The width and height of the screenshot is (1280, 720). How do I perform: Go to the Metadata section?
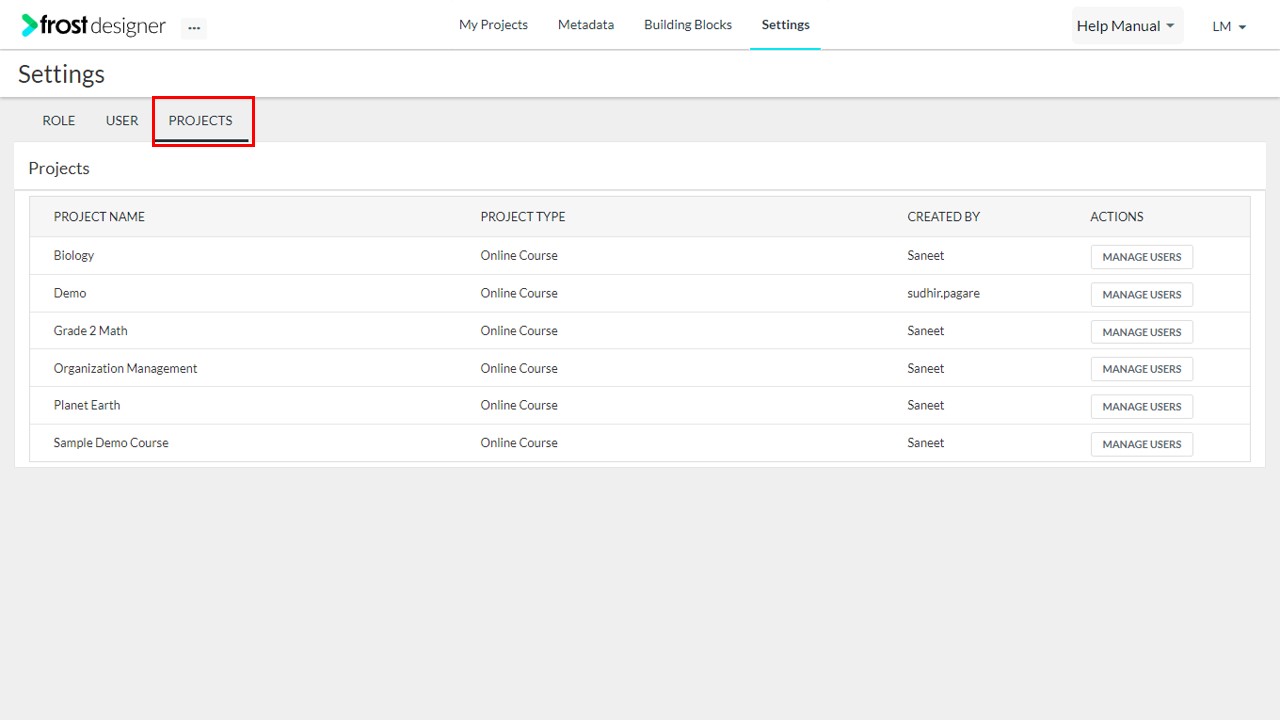click(x=586, y=25)
